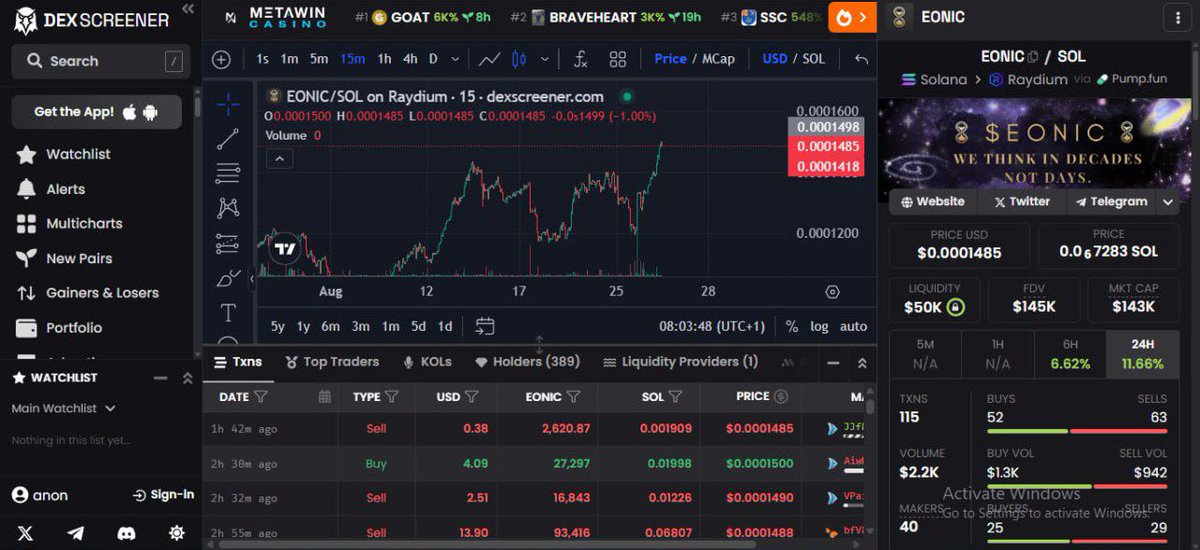This screenshot has height=550, width=1200.
Task: Expand the transactions panel double chevron
Action: (861, 362)
